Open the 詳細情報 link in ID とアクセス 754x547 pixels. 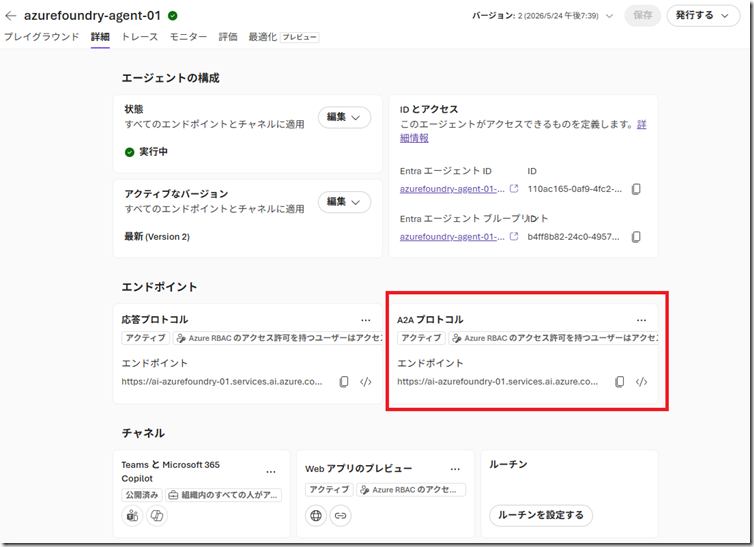[x=414, y=138]
